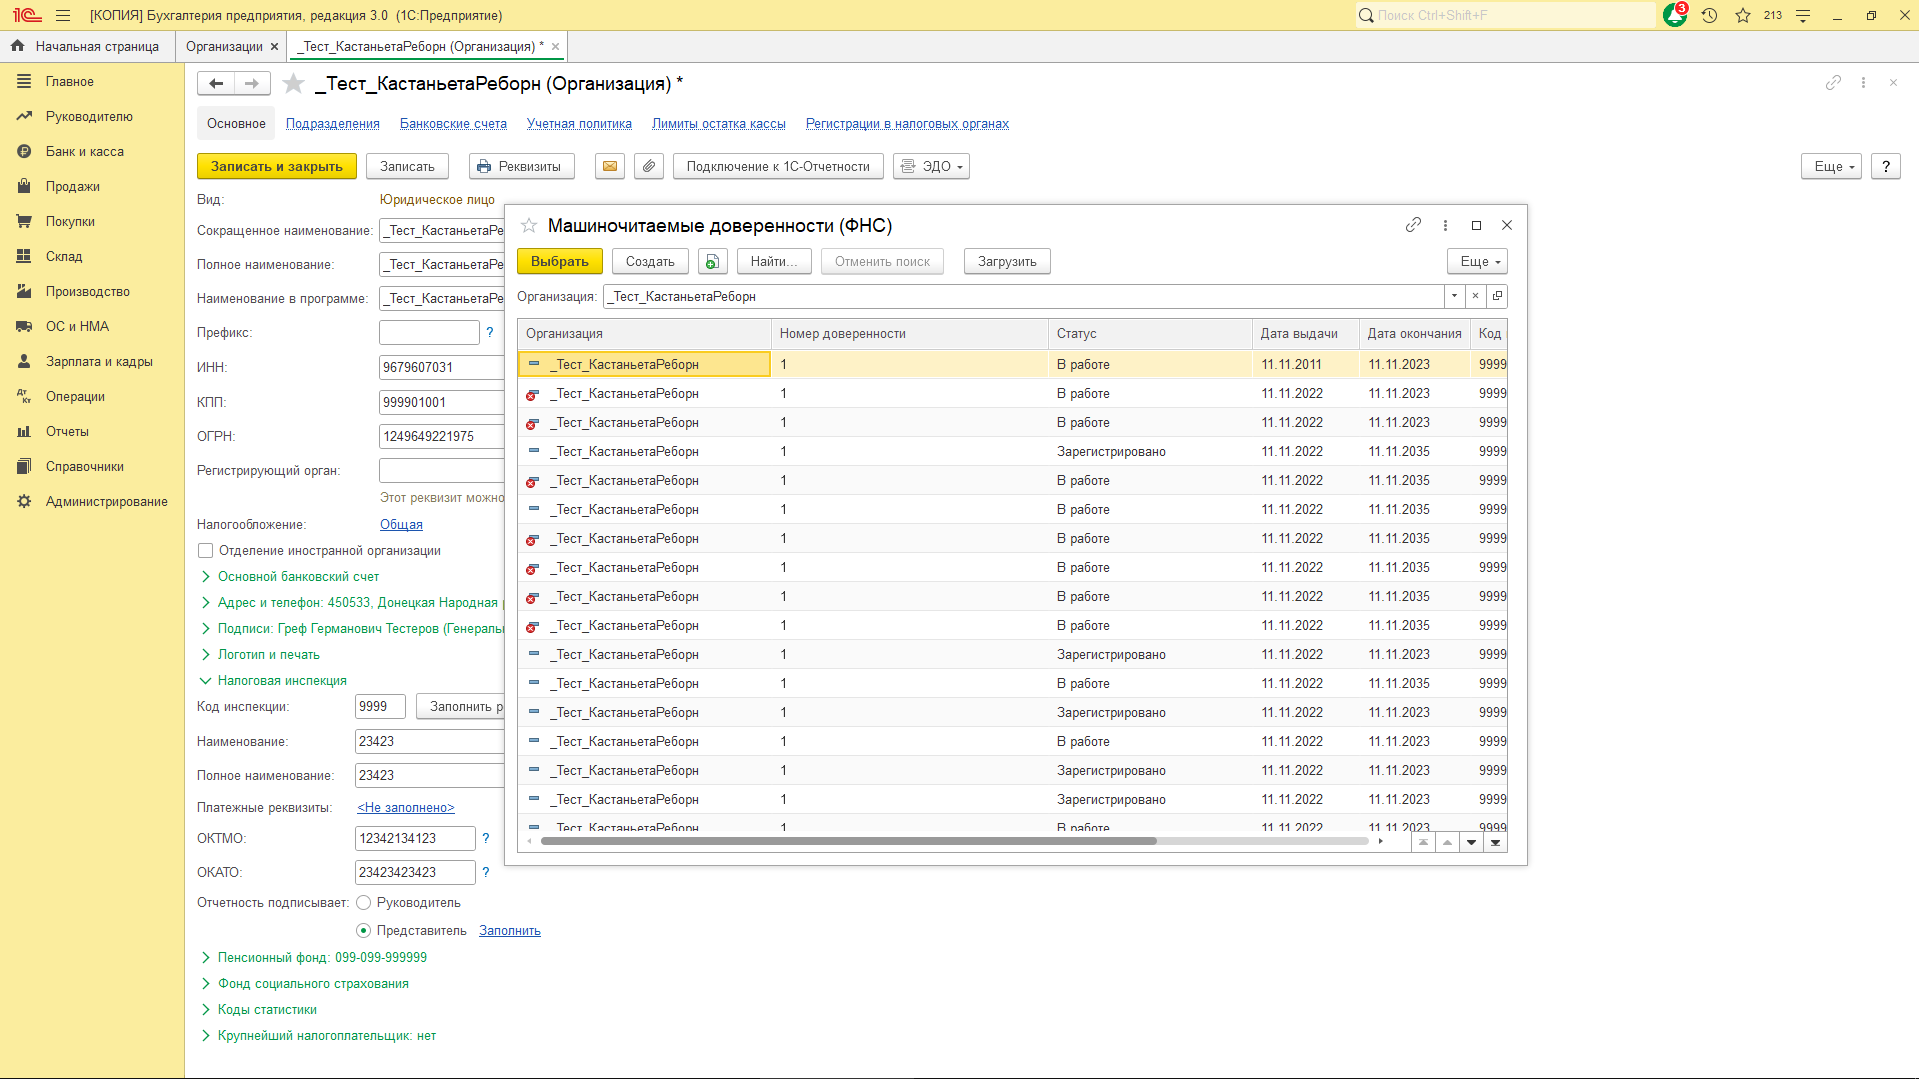The width and height of the screenshot is (1919, 1079).
Task: Jump to list start with the top arrow
Action: tap(1423, 843)
